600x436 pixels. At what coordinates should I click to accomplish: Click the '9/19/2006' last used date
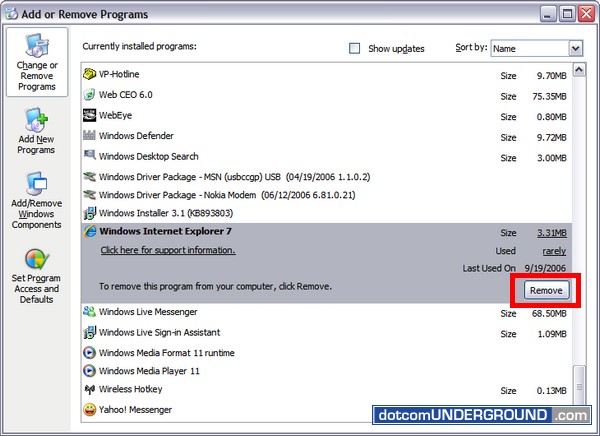(x=545, y=268)
